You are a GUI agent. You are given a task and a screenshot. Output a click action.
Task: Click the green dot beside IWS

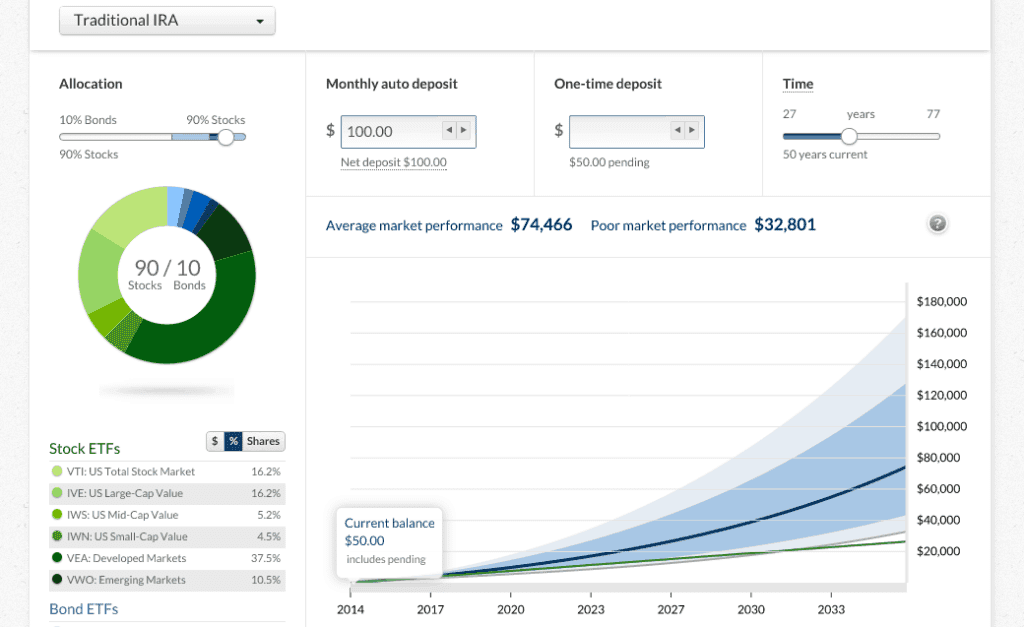point(58,514)
